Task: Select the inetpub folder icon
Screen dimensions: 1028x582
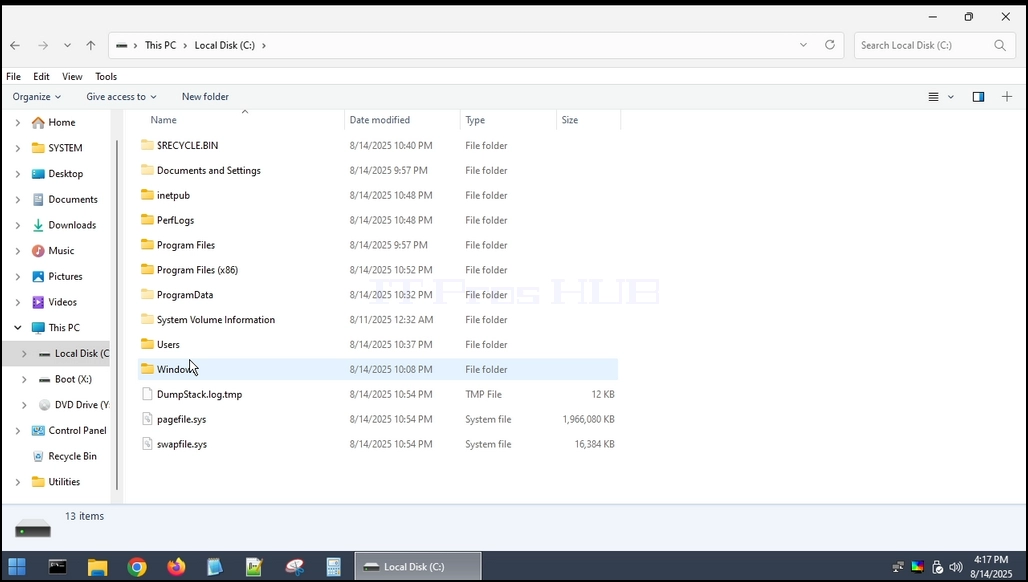Action: [147, 195]
